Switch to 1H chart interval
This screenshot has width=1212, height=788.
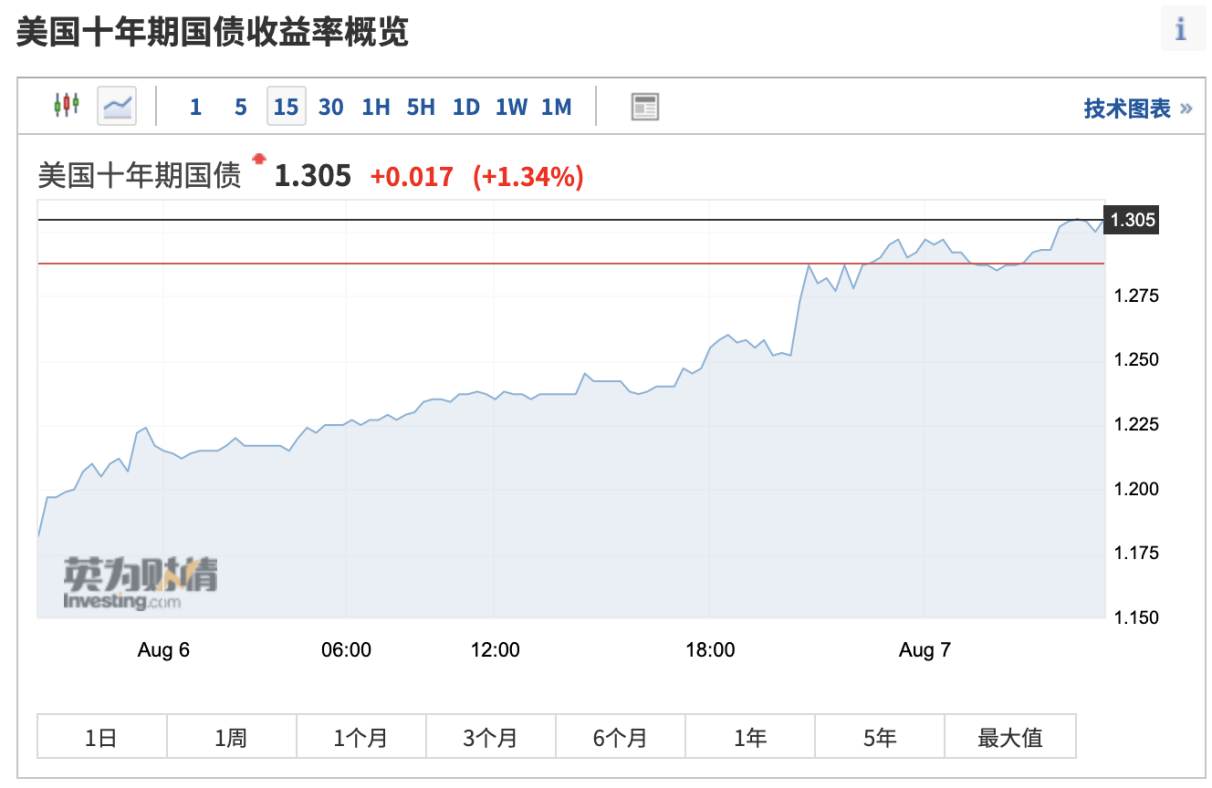(x=376, y=107)
